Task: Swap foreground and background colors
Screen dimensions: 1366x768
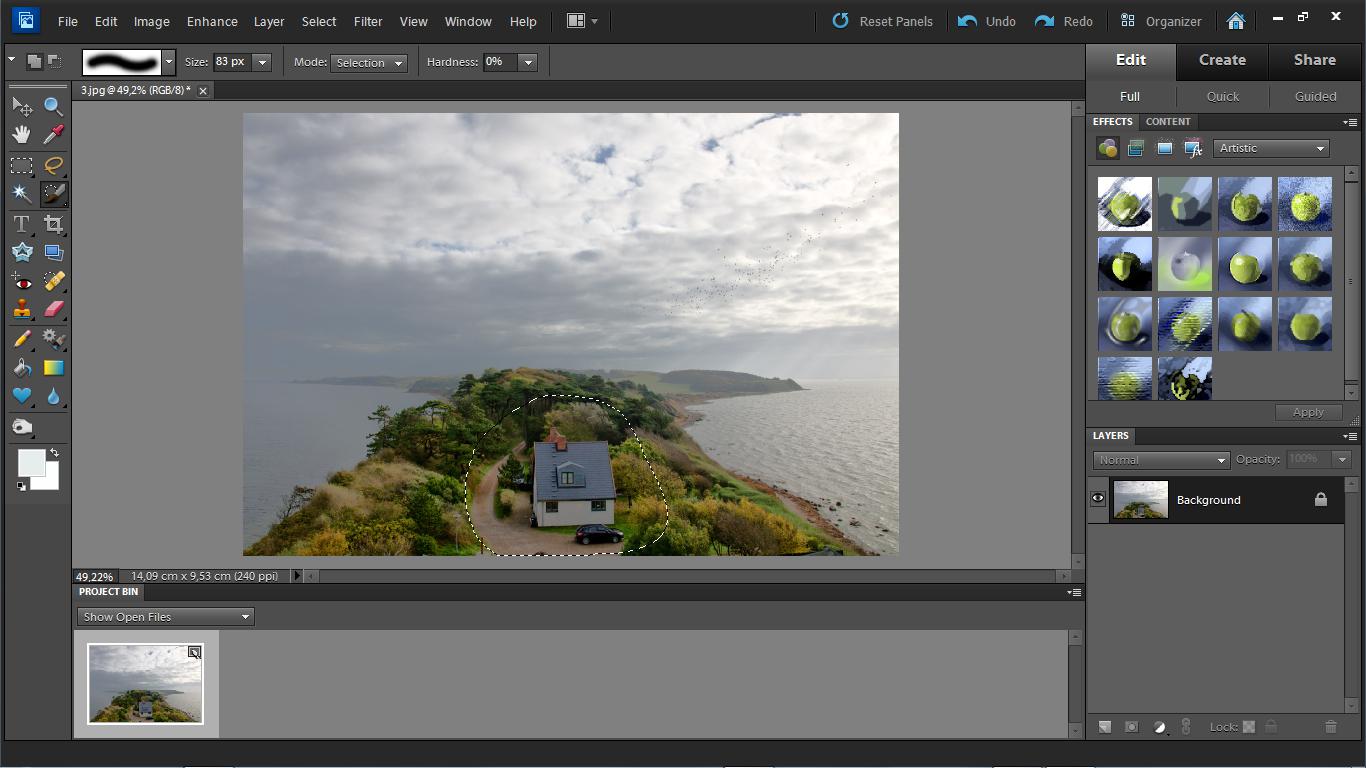Action: click(x=54, y=454)
